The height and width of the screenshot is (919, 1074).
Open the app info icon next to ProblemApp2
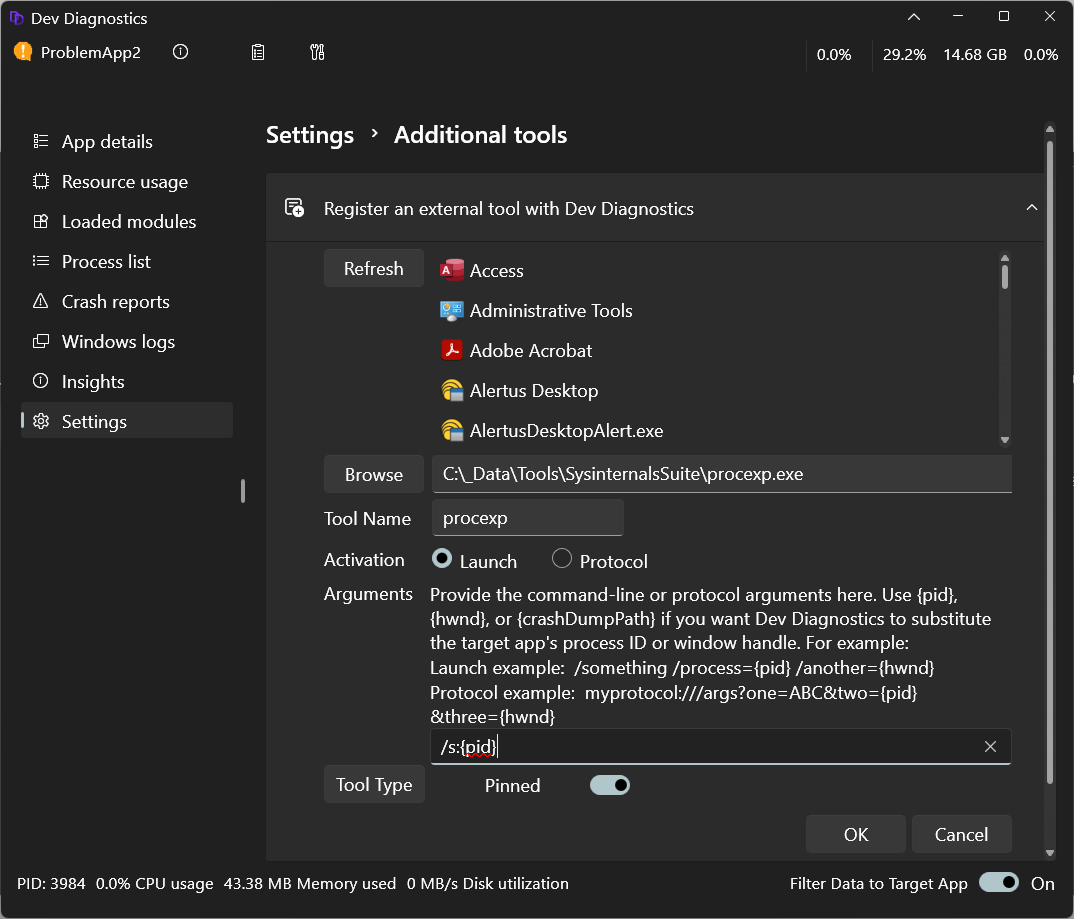click(180, 52)
